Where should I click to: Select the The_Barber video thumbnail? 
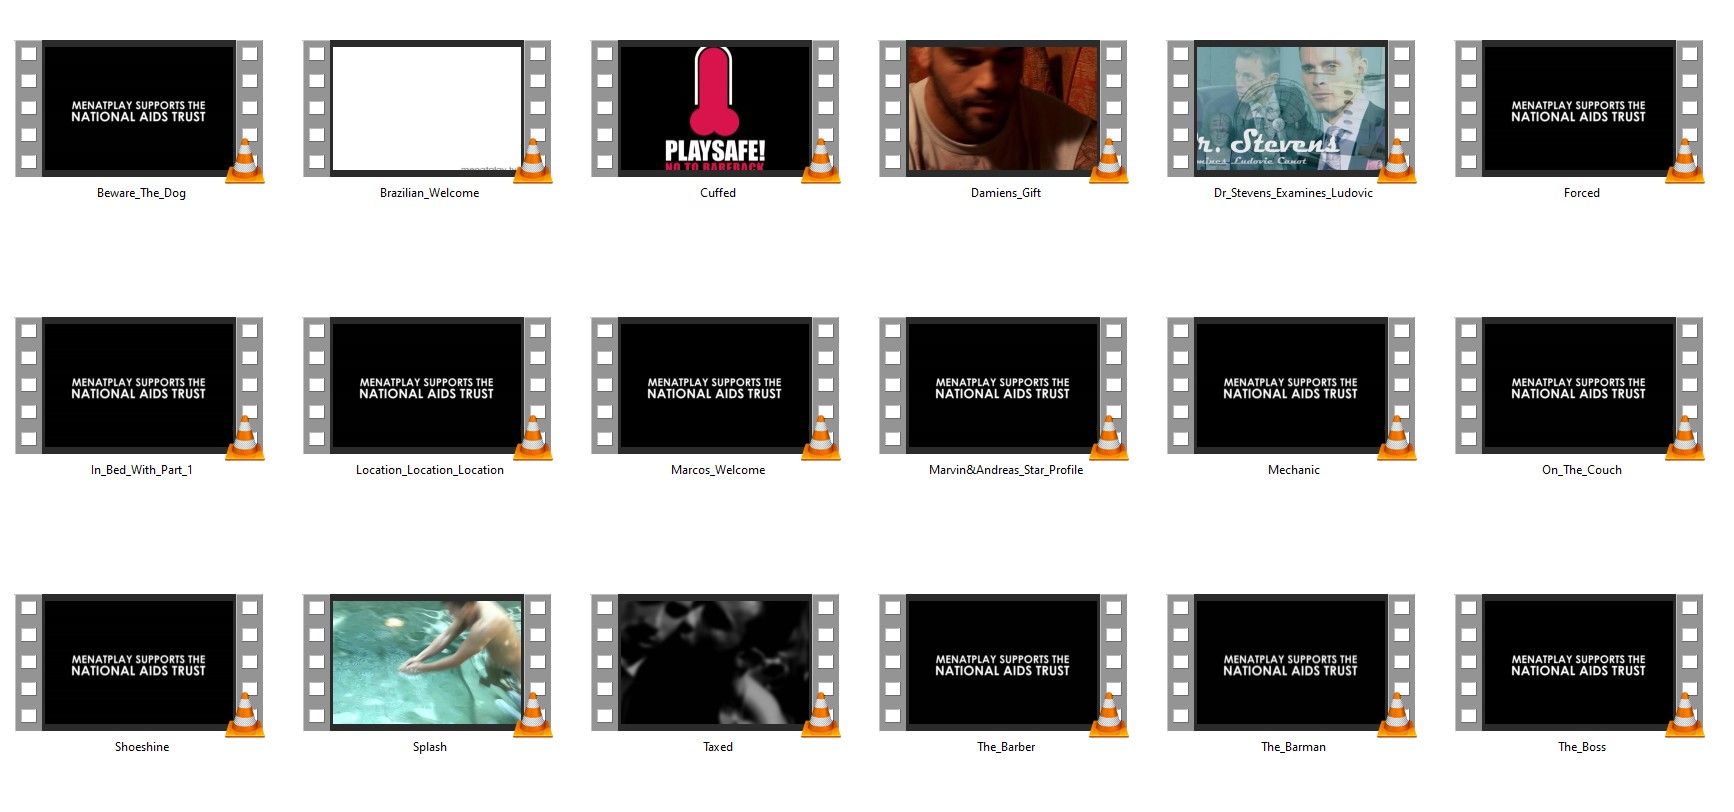pos(1003,662)
